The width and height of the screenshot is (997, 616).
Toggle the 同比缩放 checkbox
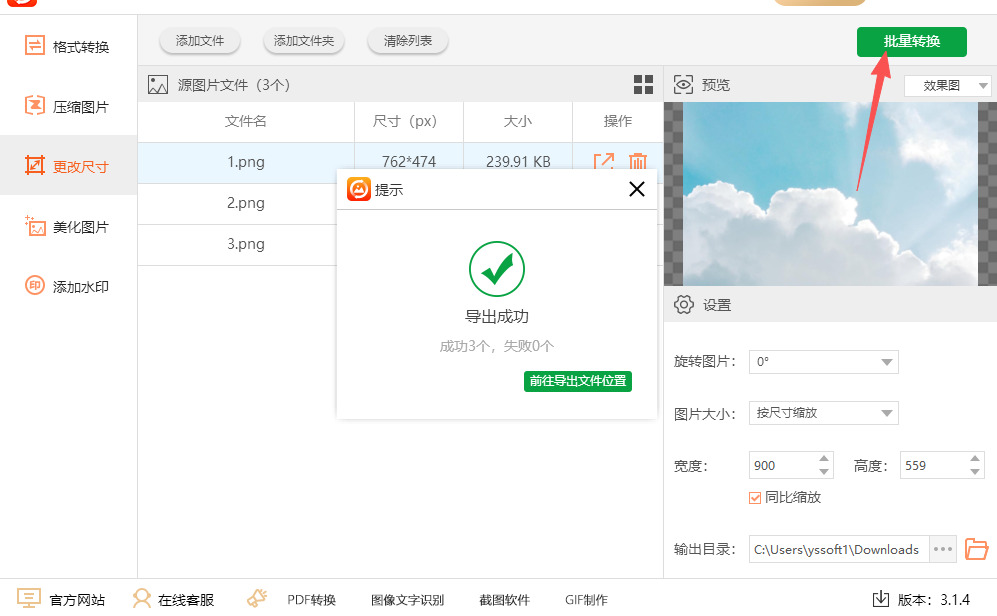[756, 497]
